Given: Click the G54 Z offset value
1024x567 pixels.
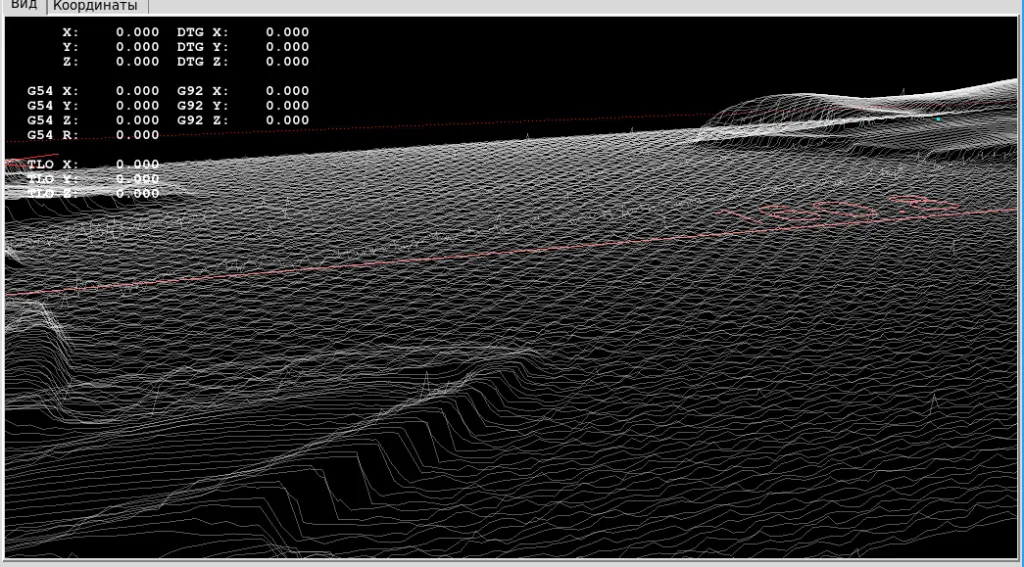Looking at the screenshot, I should click(137, 121).
